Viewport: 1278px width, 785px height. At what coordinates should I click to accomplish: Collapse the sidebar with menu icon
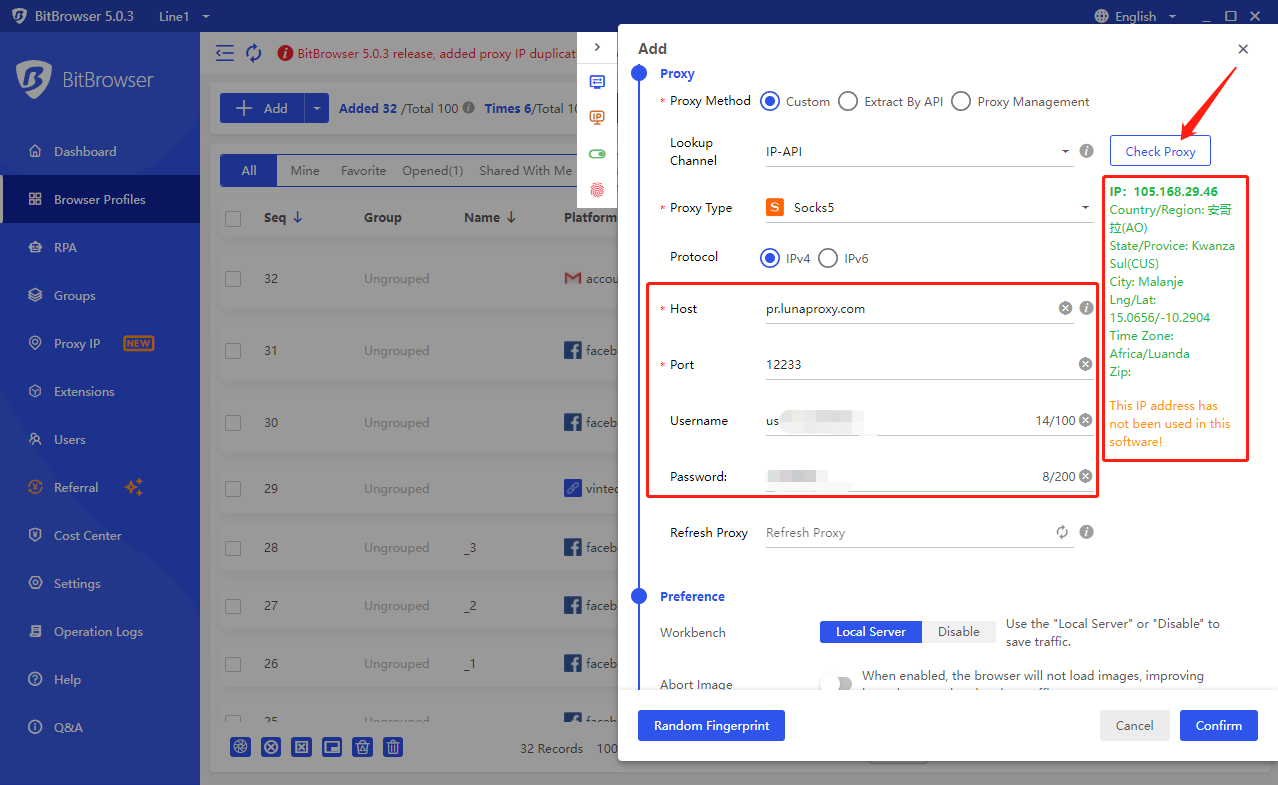225,53
